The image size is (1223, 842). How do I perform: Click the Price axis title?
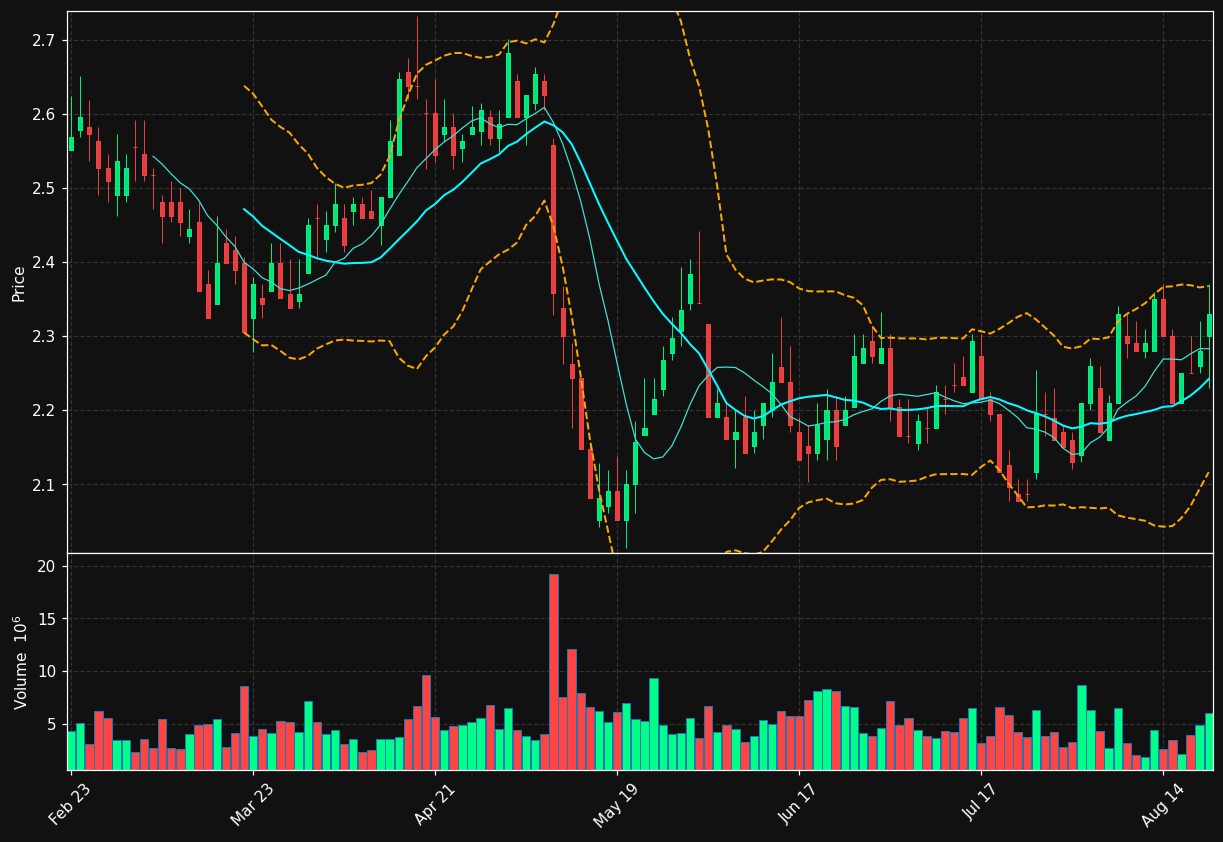[19, 283]
